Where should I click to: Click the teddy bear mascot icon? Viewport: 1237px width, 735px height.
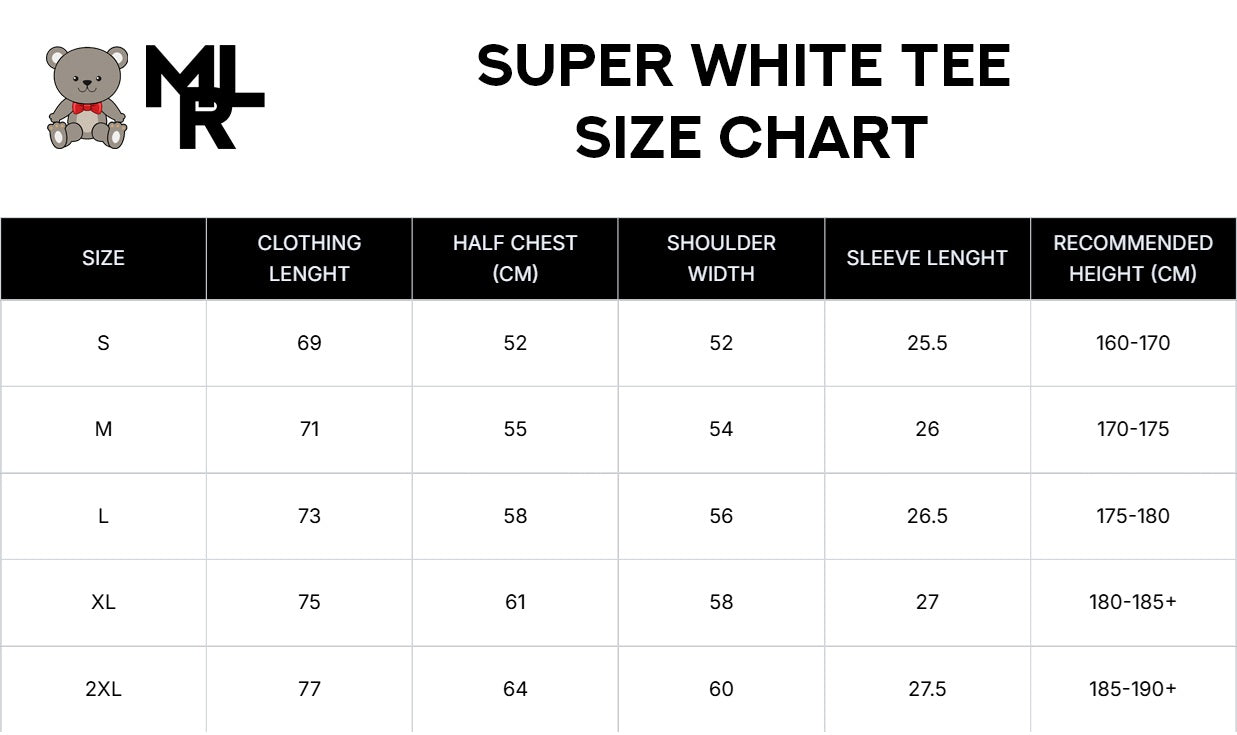coord(87,97)
